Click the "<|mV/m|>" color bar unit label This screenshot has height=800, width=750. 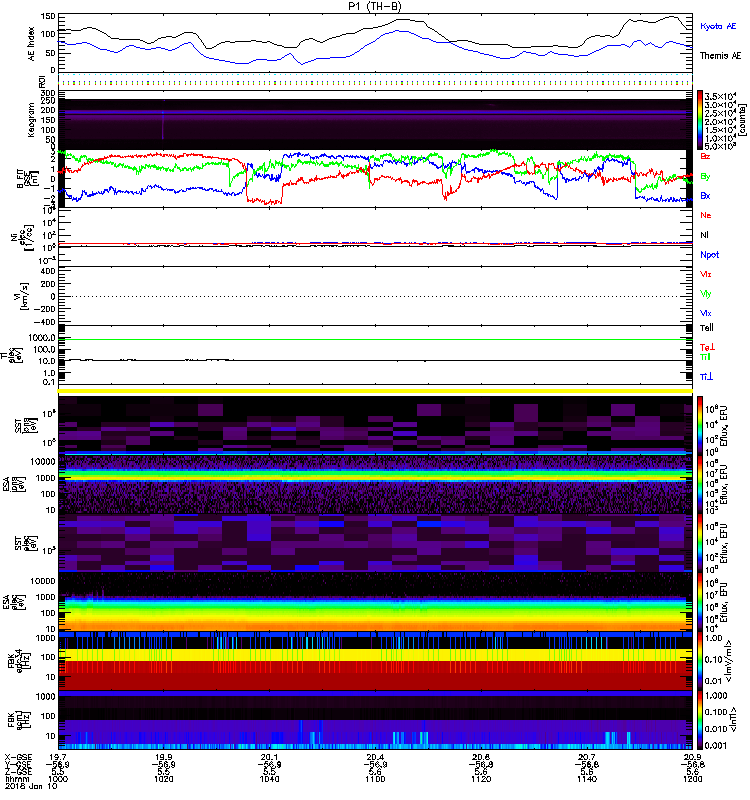pos(730,661)
